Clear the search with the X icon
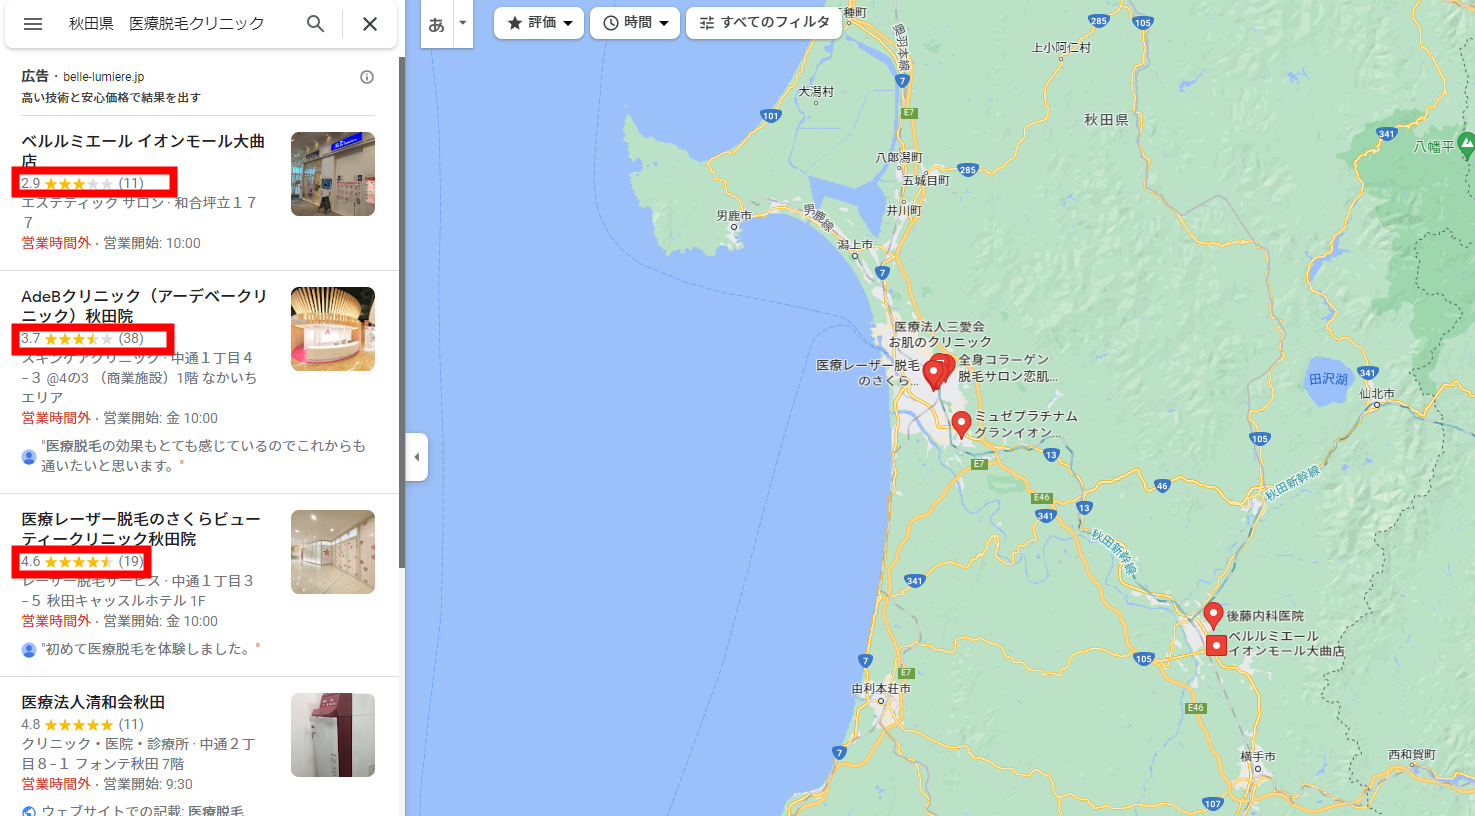Image resolution: width=1475 pixels, height=816 pixels. coord(370,24)
